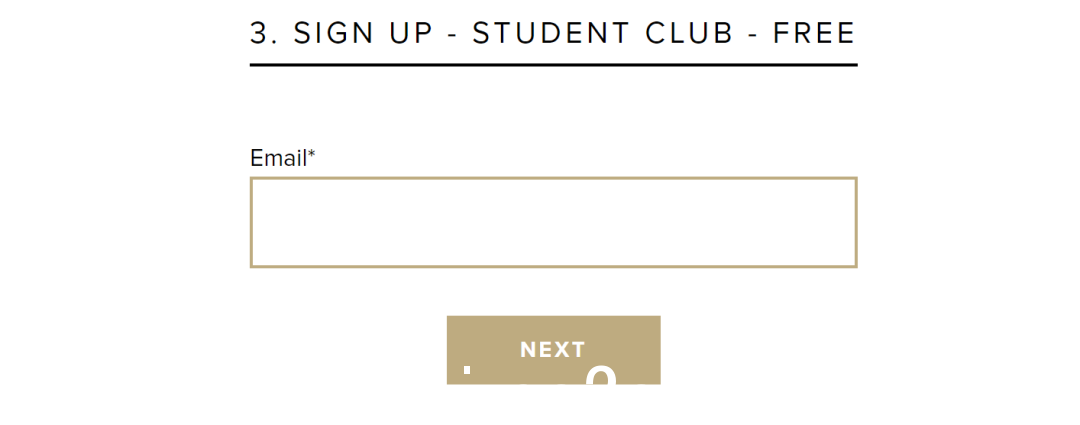Click the Email* field label
1080x425 pixels.
(x=282, y=158)
